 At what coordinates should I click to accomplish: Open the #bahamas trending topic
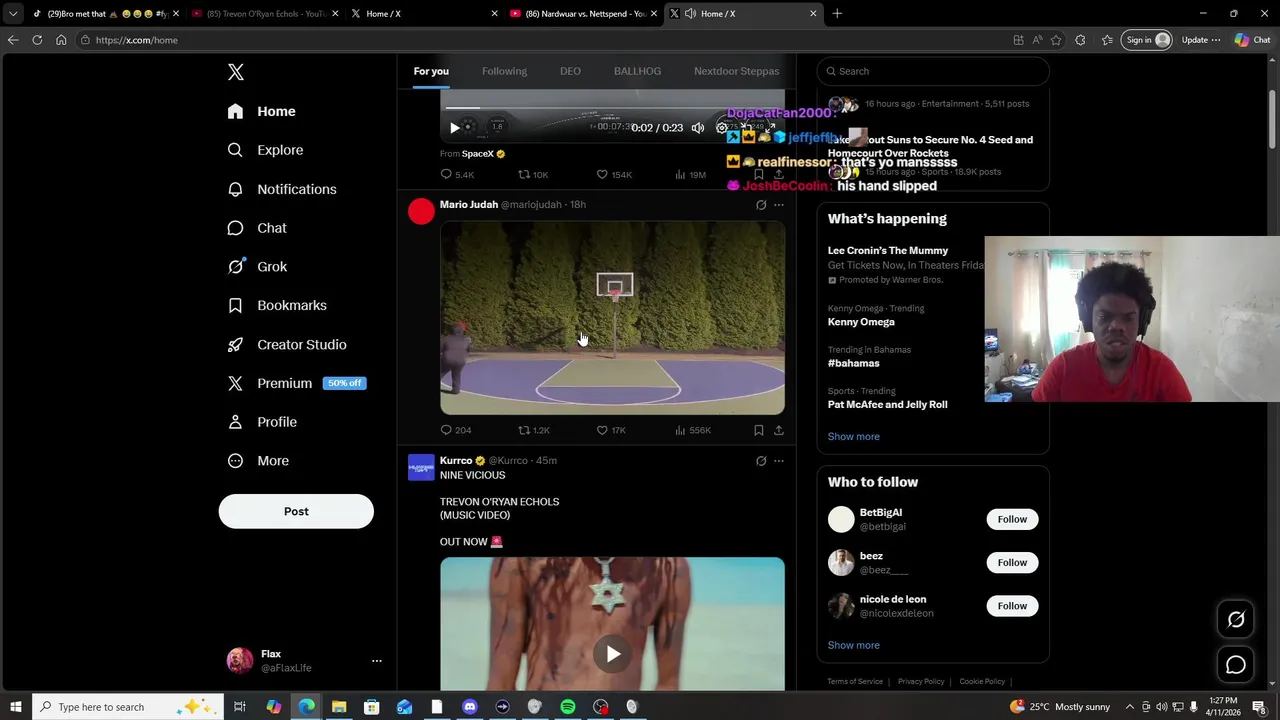coord(854,363)
